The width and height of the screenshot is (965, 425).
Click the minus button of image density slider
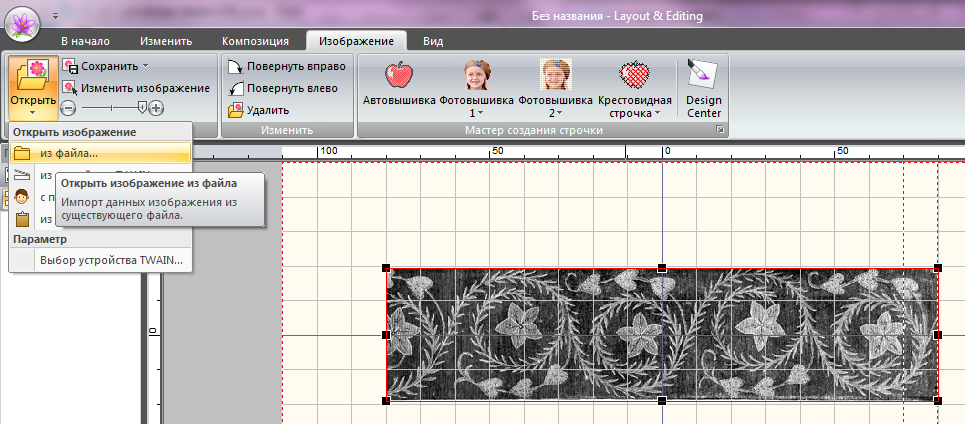tap(69, 108)
